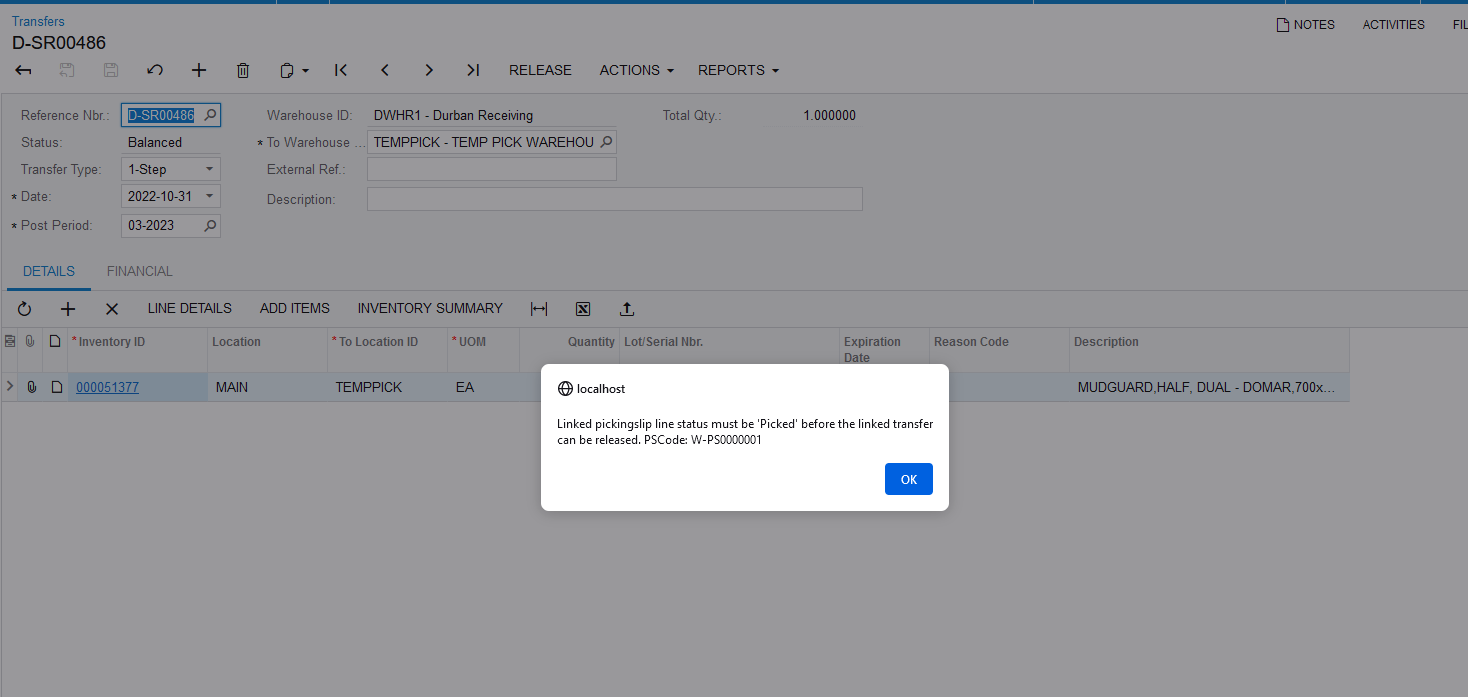Click the Export to Excel icon
The height and width of the screenshot is (697, 1468).
coord(583,309)
